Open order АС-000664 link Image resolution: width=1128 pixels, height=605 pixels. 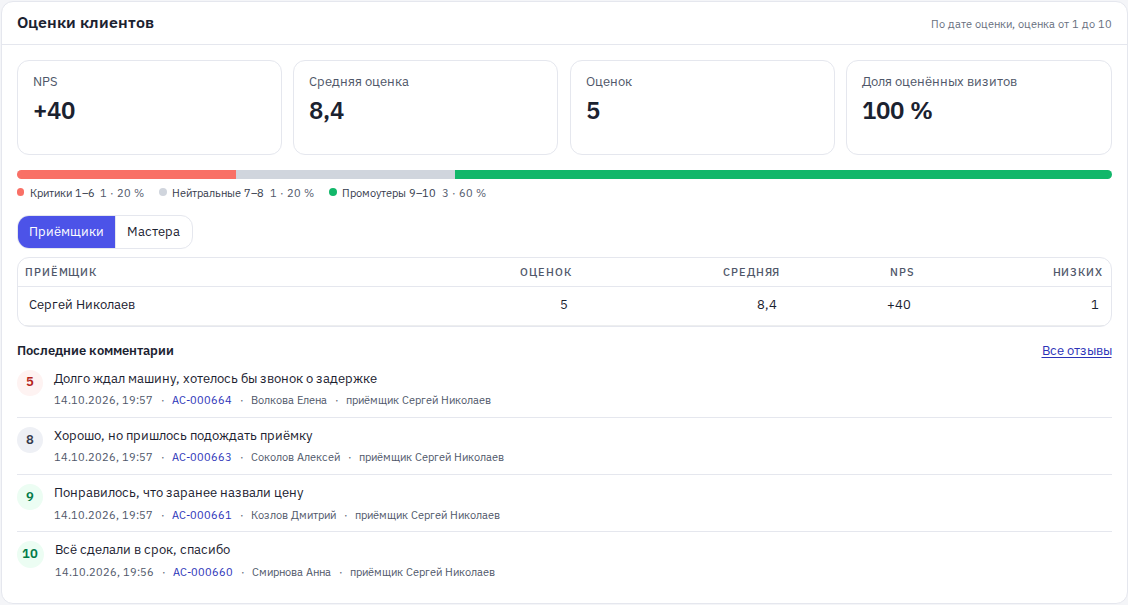click(201, 400)
